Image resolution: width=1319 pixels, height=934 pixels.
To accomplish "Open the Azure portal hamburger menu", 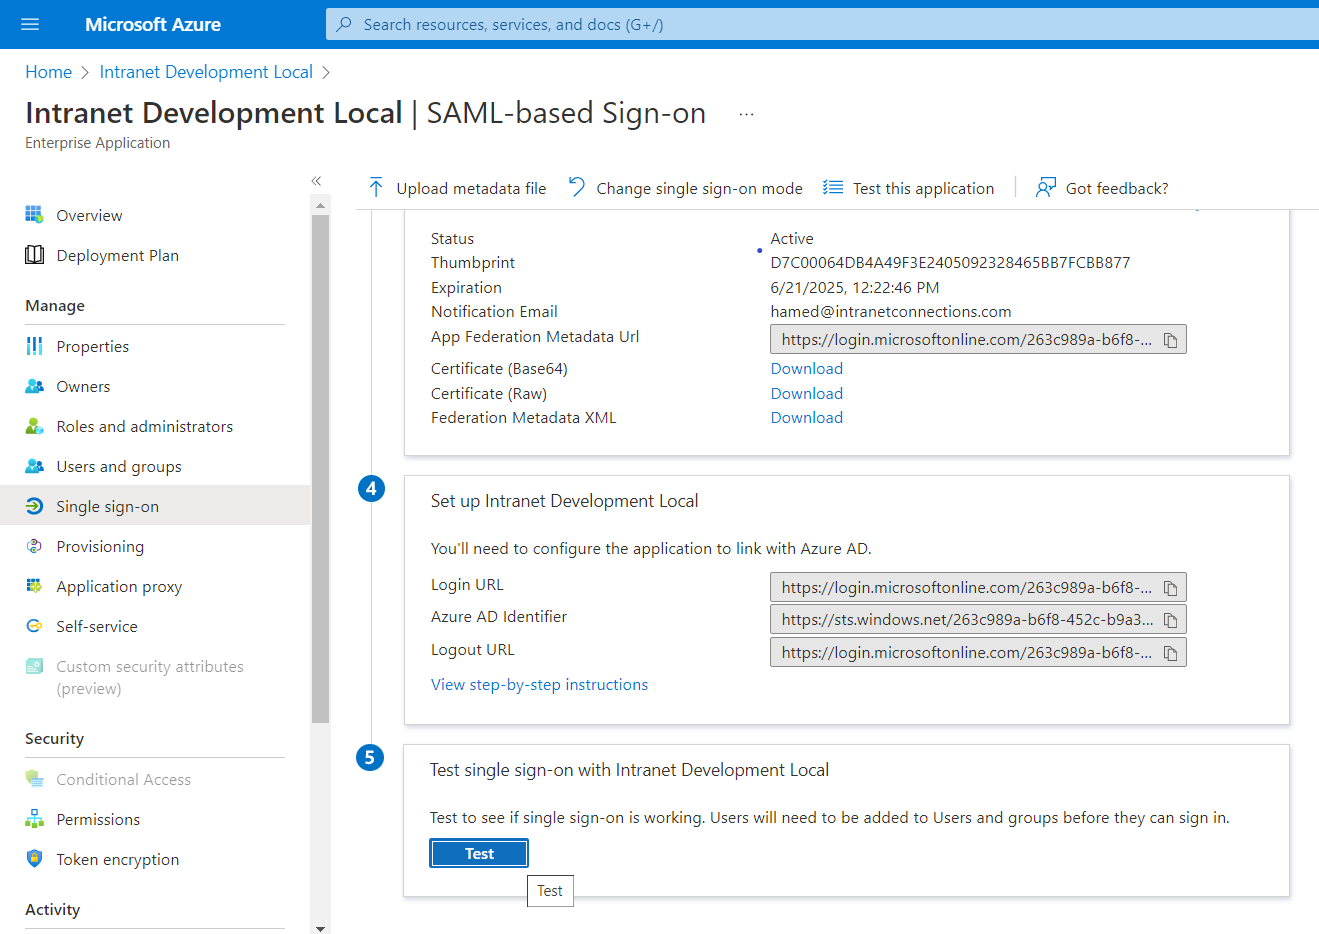I will [30, 24].
